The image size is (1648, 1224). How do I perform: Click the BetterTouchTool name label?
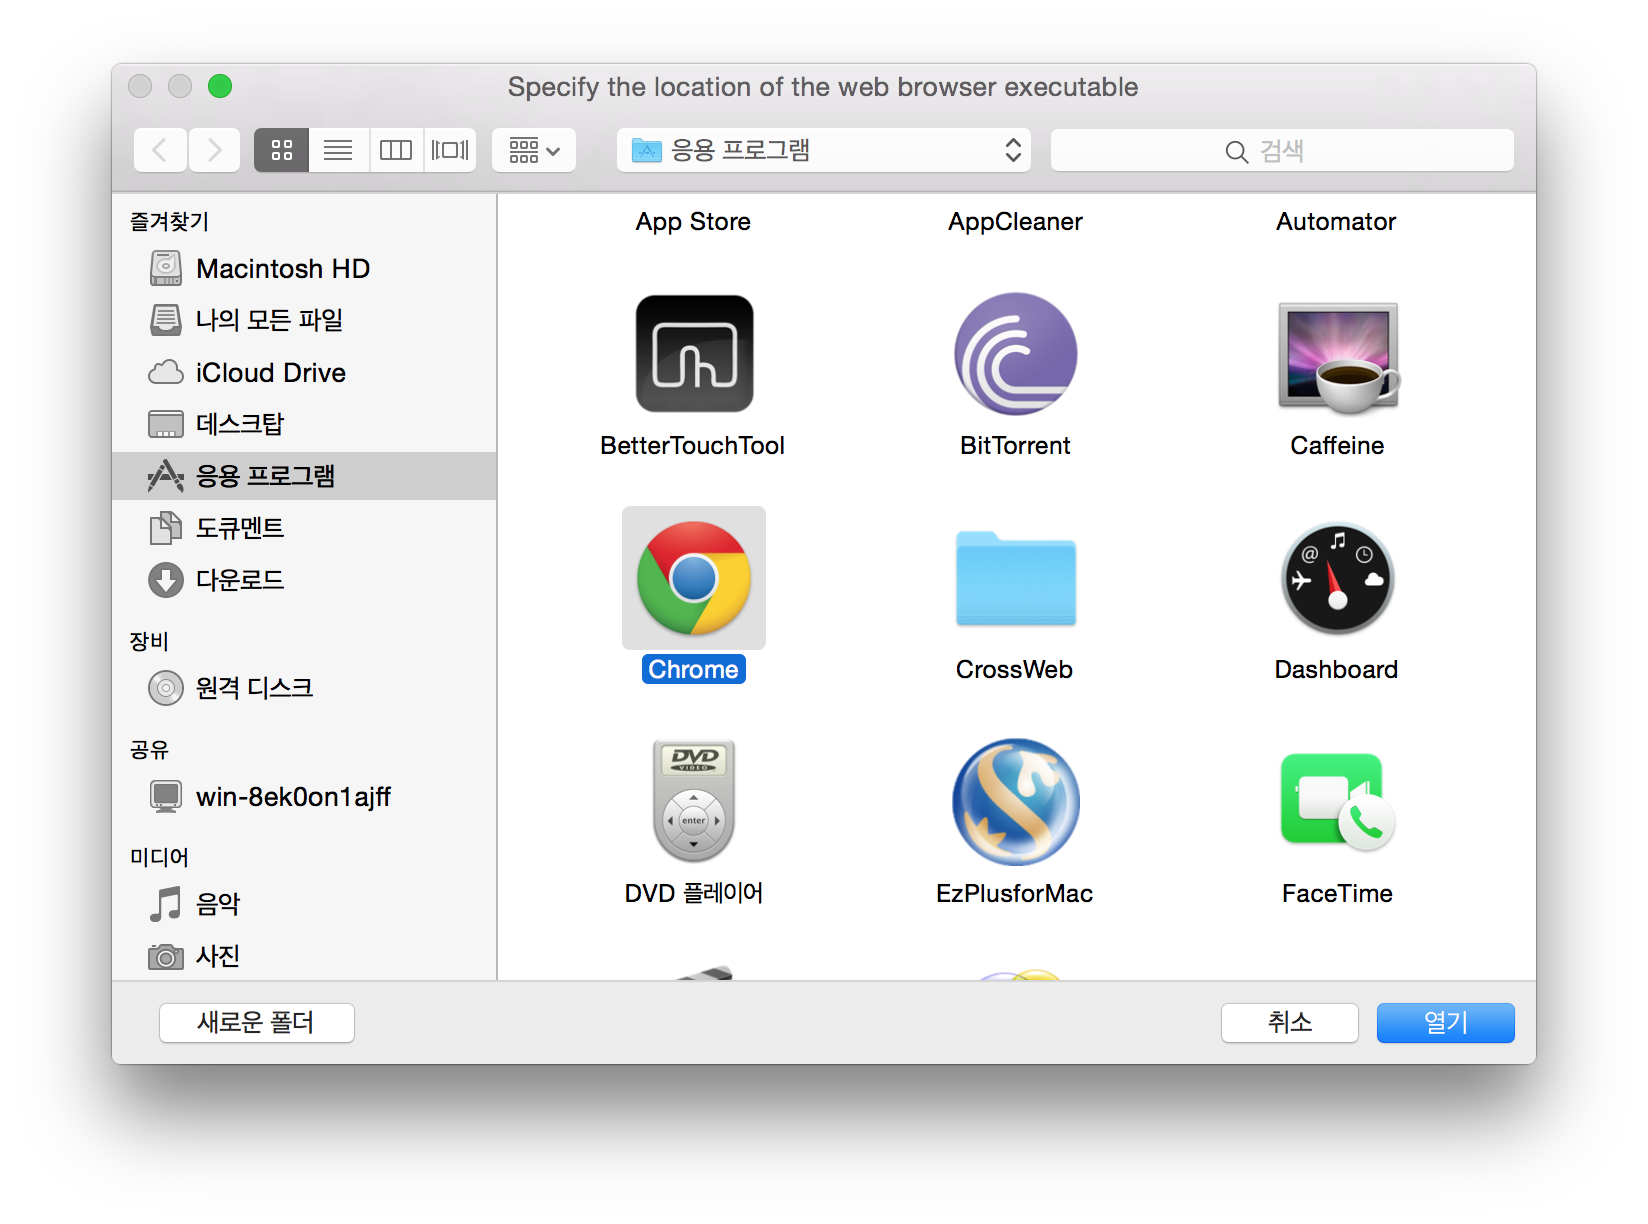pyautogui.click(x=693, y=446)
